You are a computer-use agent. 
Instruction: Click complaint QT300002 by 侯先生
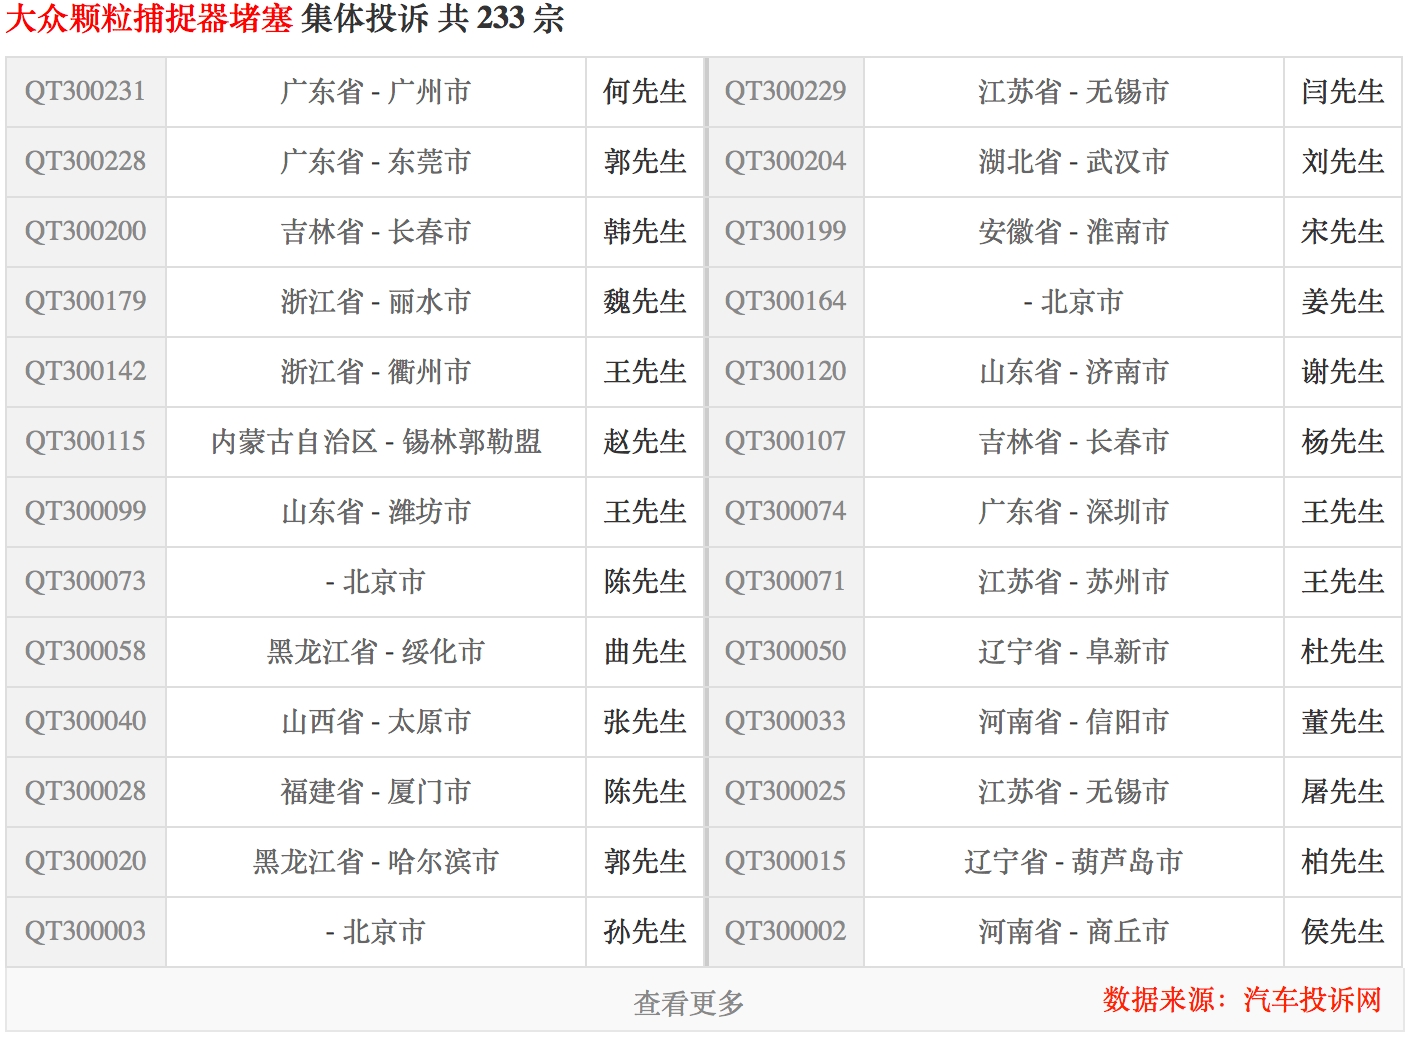point(785,932)
